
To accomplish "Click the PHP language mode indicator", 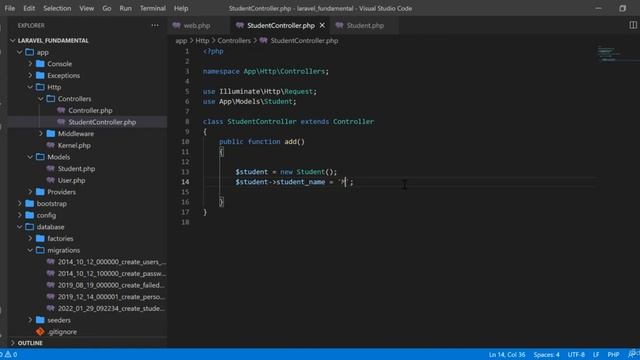I will [613, 354].
